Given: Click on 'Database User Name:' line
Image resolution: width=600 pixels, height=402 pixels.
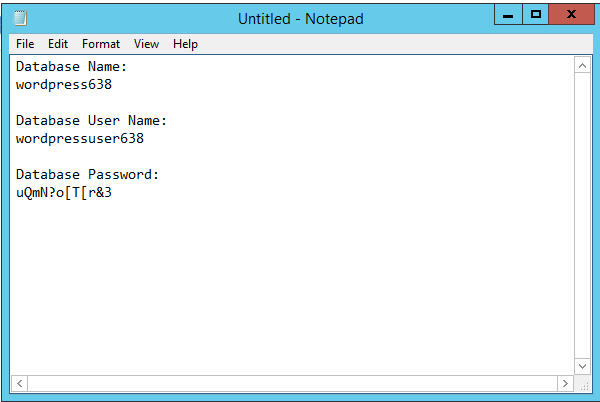Looking at the screenshot, I should tap(91, 120).
